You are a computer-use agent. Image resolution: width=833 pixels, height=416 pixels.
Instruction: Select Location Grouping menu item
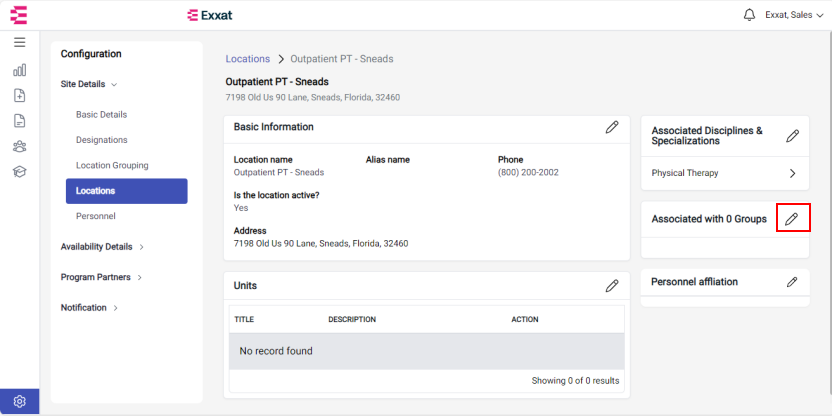tap(112, 165)
